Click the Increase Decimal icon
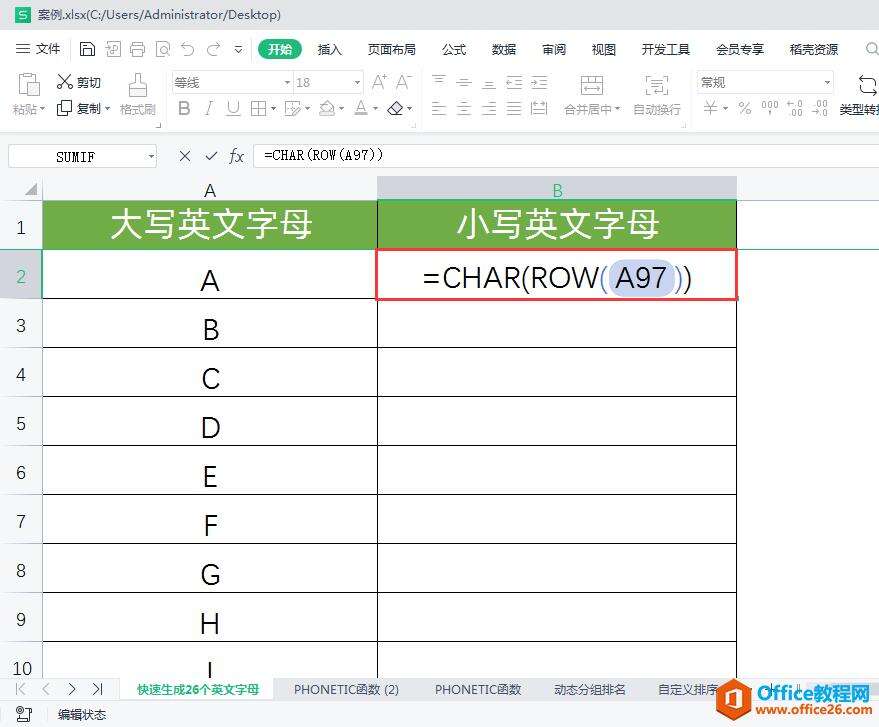 pyautogui.click(x=795, y=108)
